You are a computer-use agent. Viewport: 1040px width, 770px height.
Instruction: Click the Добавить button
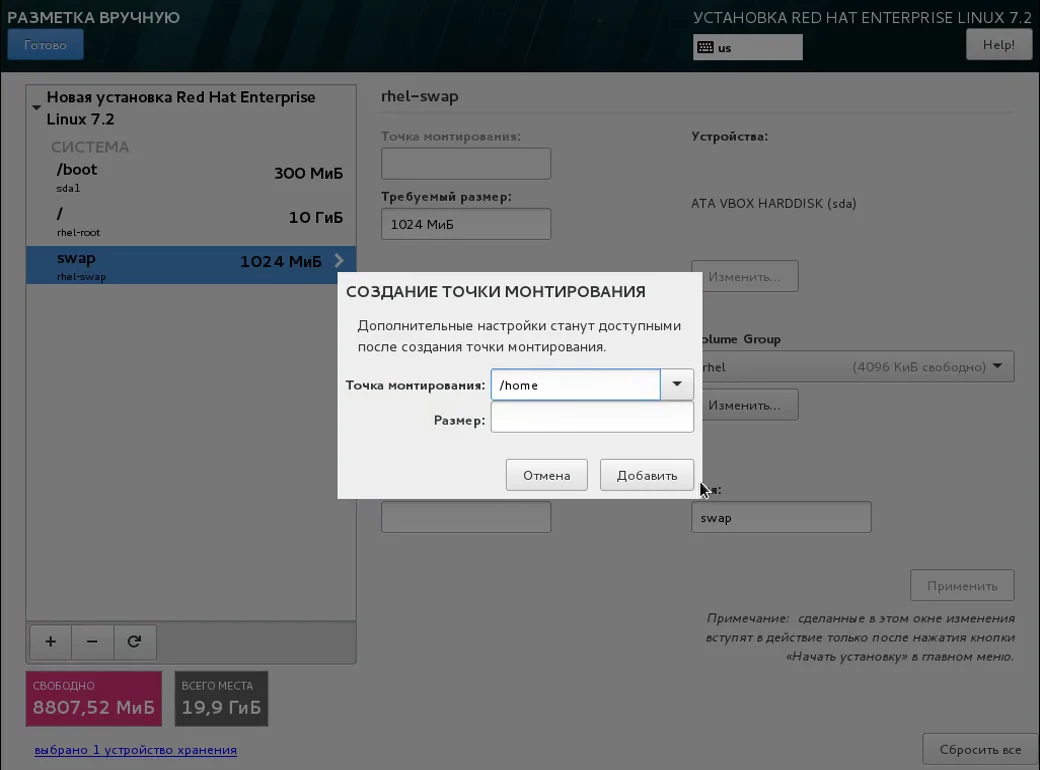click(647, 475)
